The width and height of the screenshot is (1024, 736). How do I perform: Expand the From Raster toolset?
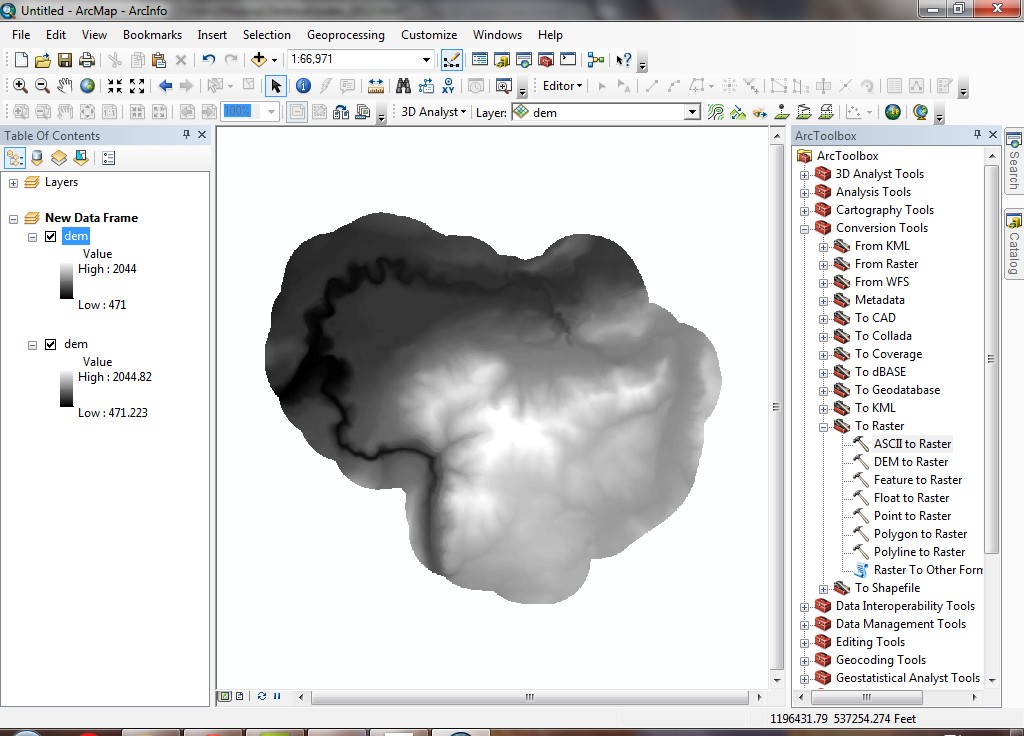tap(823, 264)
